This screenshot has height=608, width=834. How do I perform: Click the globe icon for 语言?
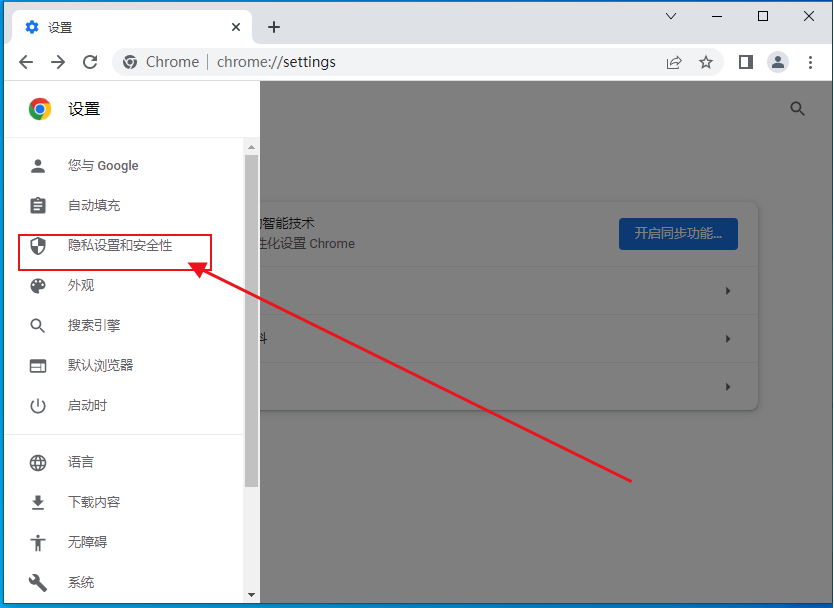point(38,462)
